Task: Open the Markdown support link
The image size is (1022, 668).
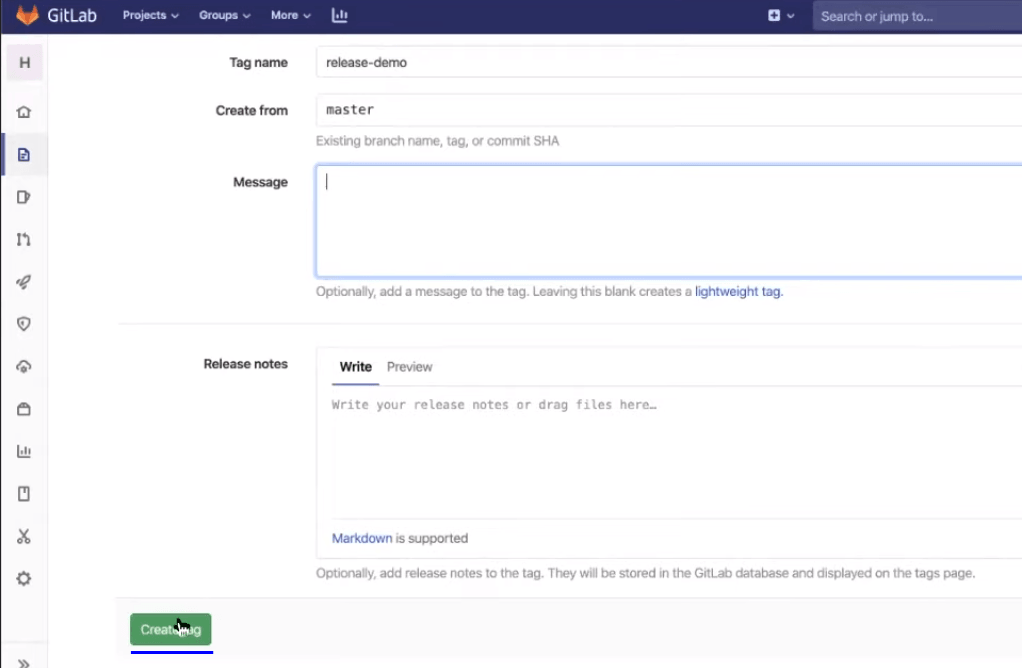Action: pos(362,538)
